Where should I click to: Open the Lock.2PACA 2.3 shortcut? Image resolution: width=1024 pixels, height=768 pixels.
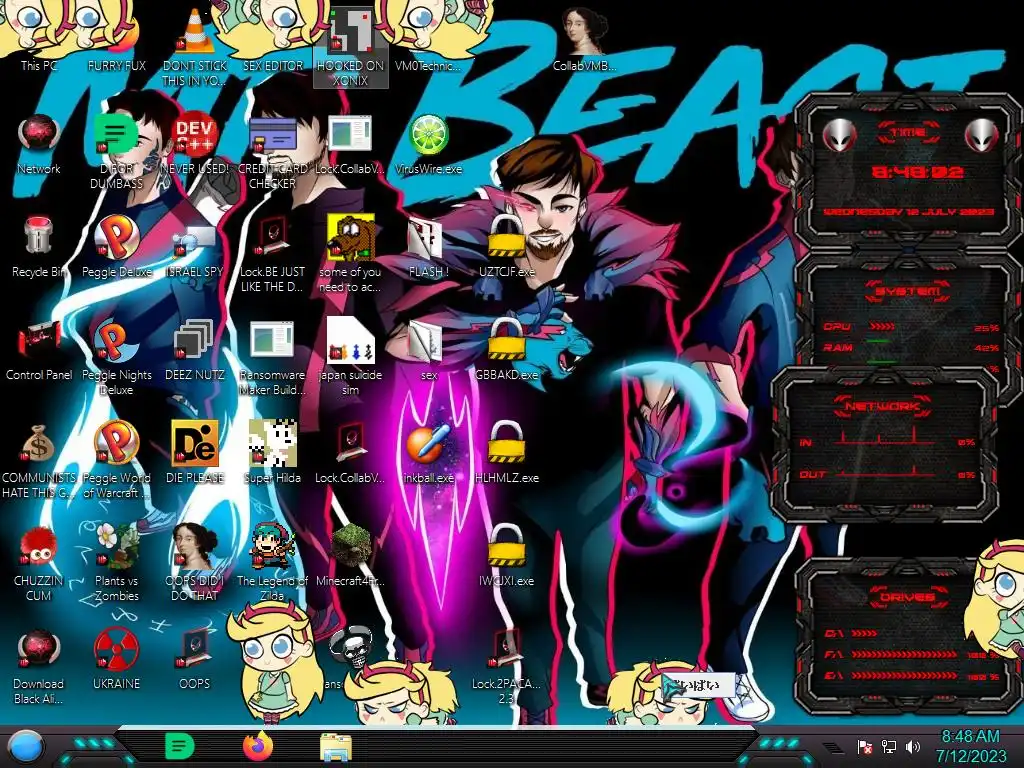click(506, 666)
